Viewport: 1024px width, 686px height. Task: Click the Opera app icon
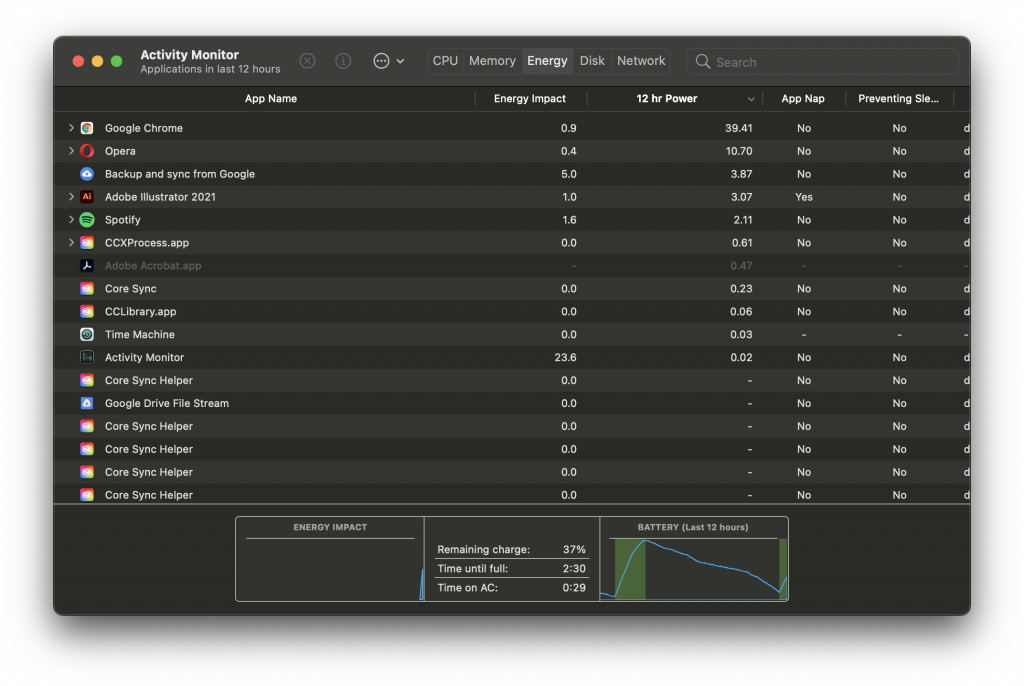[x=87, y=151]
